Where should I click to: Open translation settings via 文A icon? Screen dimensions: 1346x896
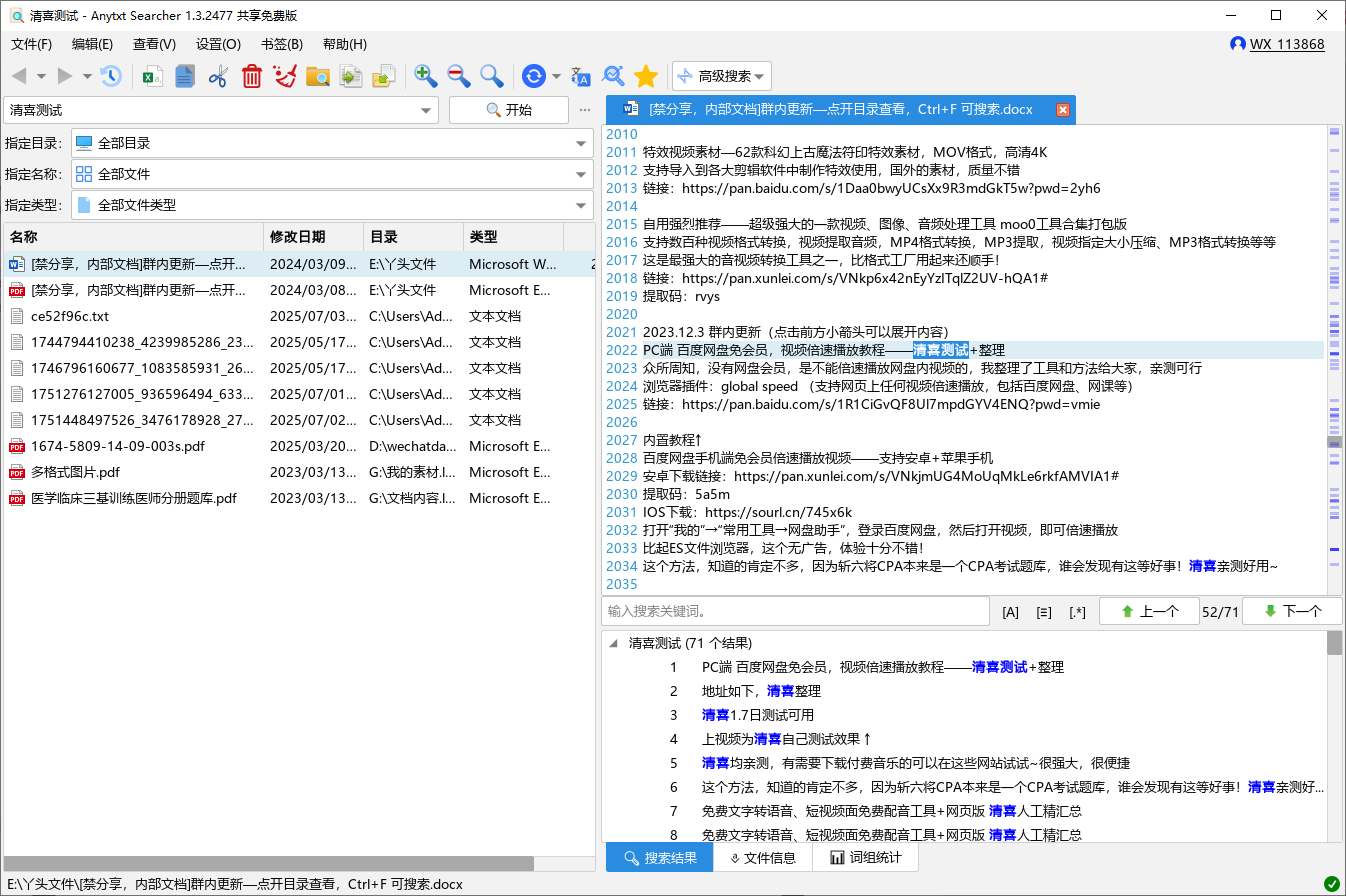coord(581,75)
